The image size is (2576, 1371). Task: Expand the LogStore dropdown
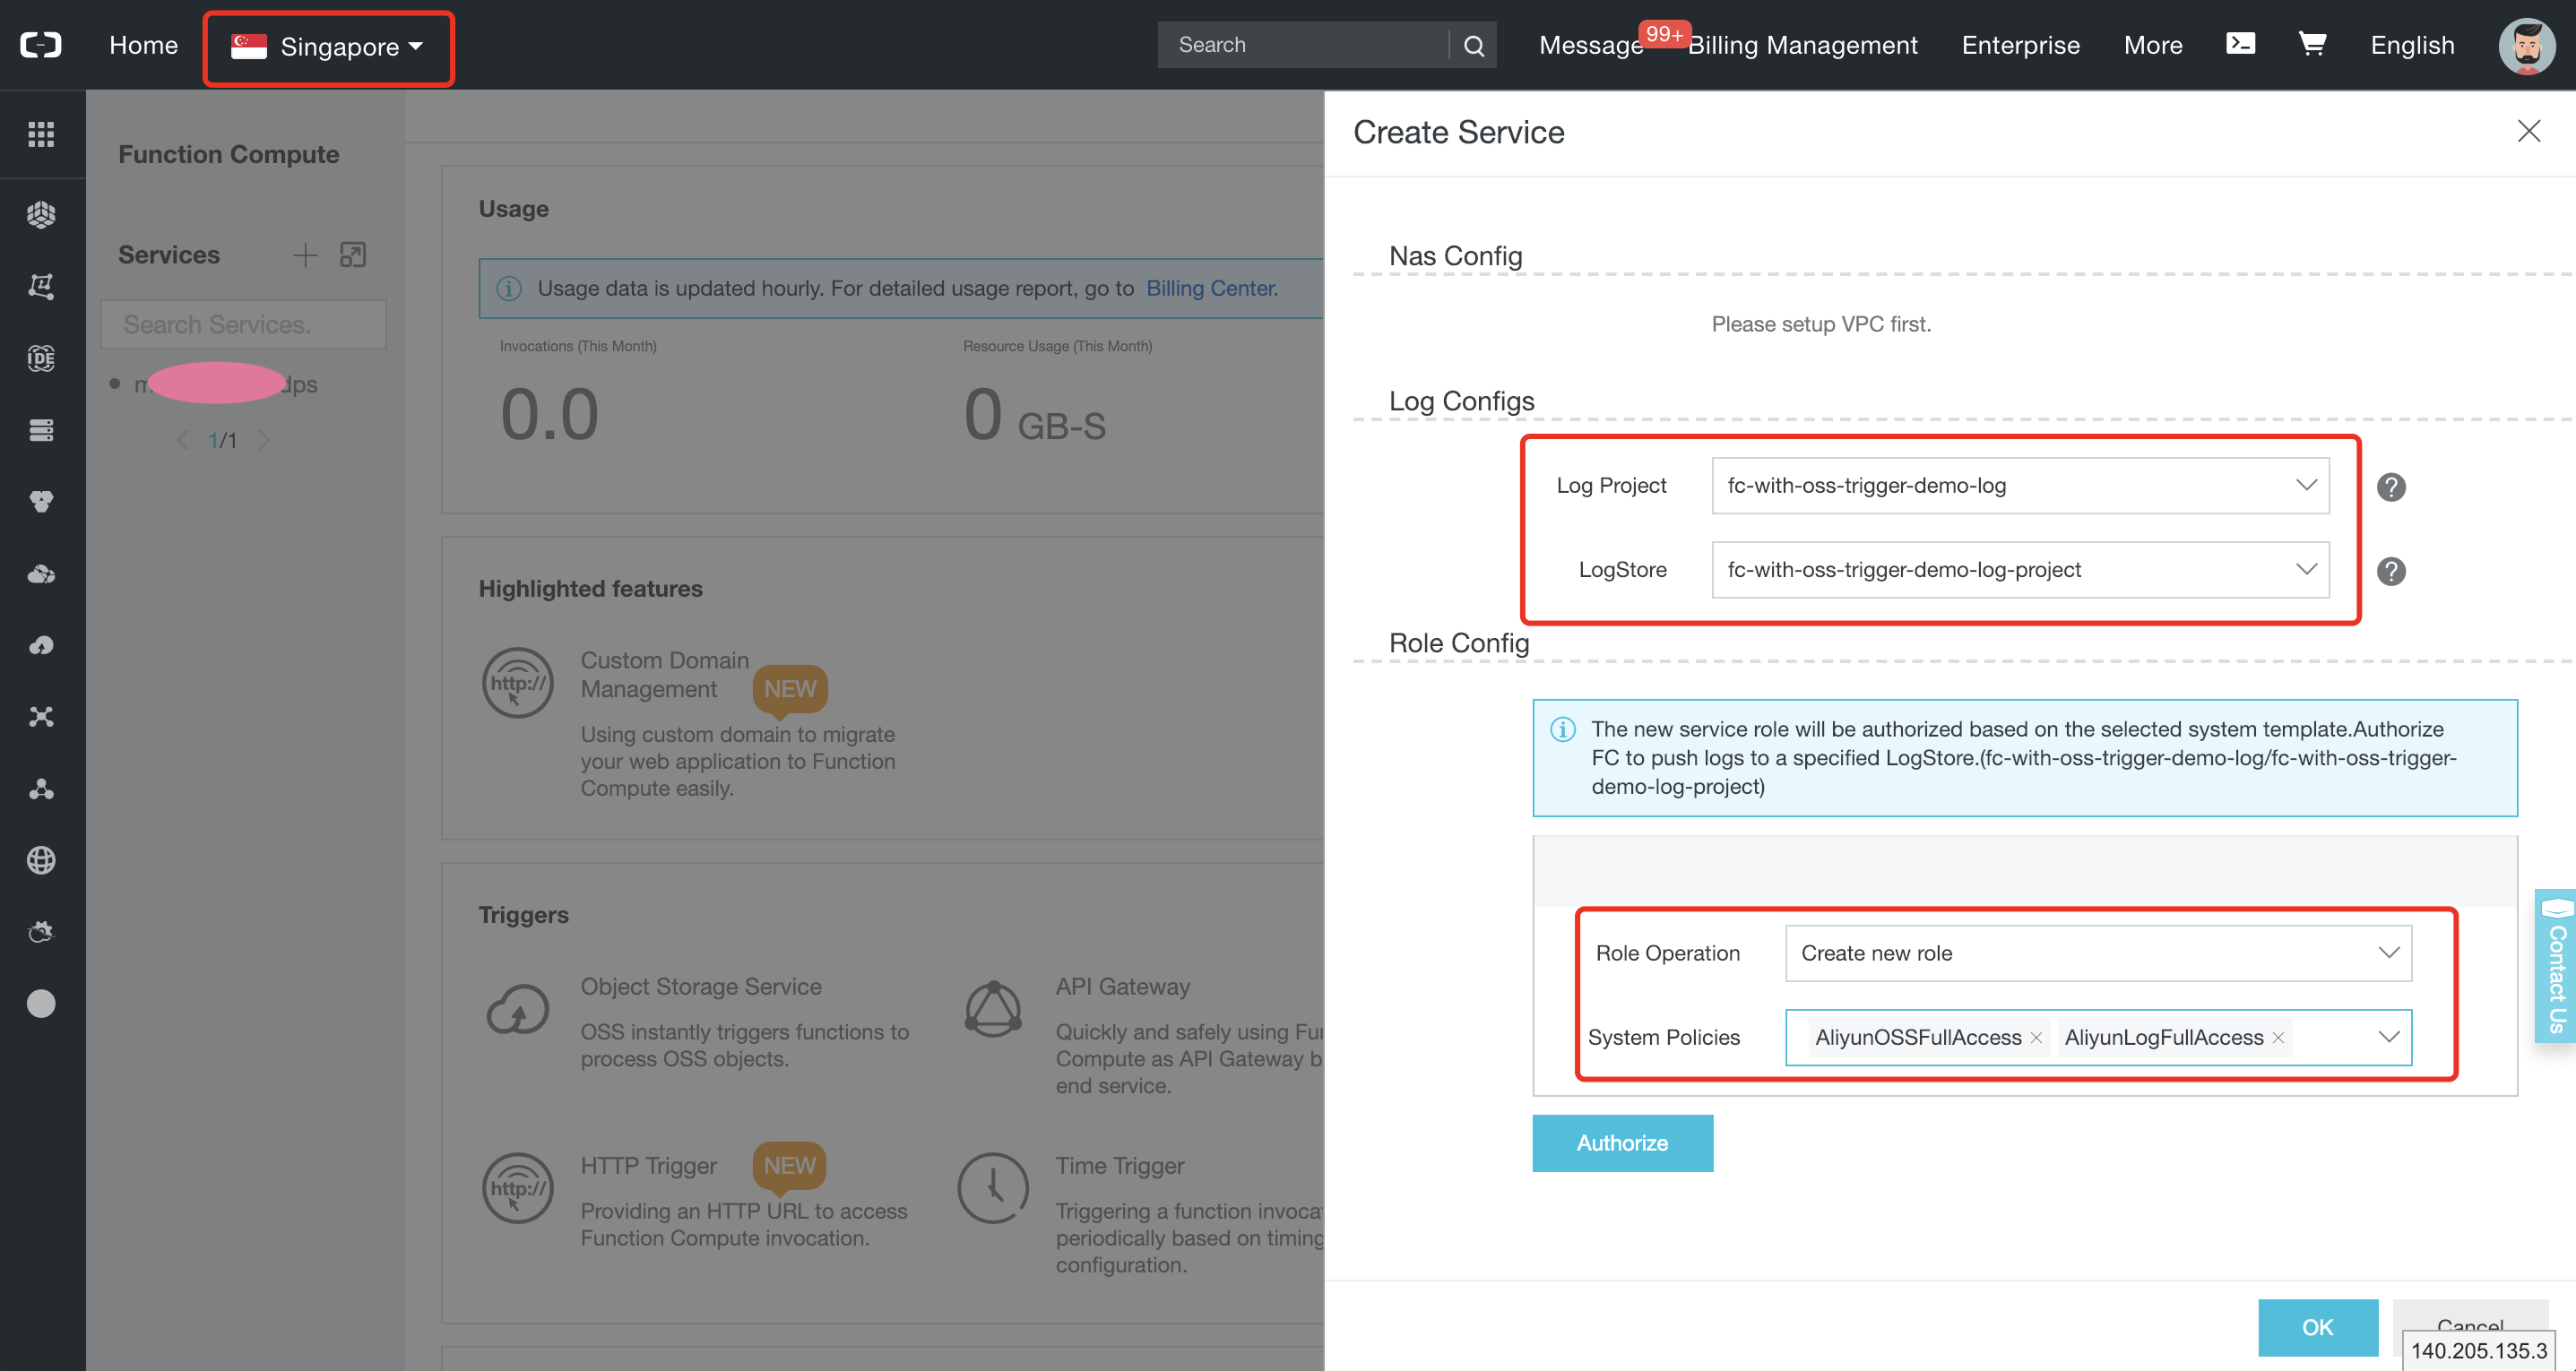(x=2020, y=570)
